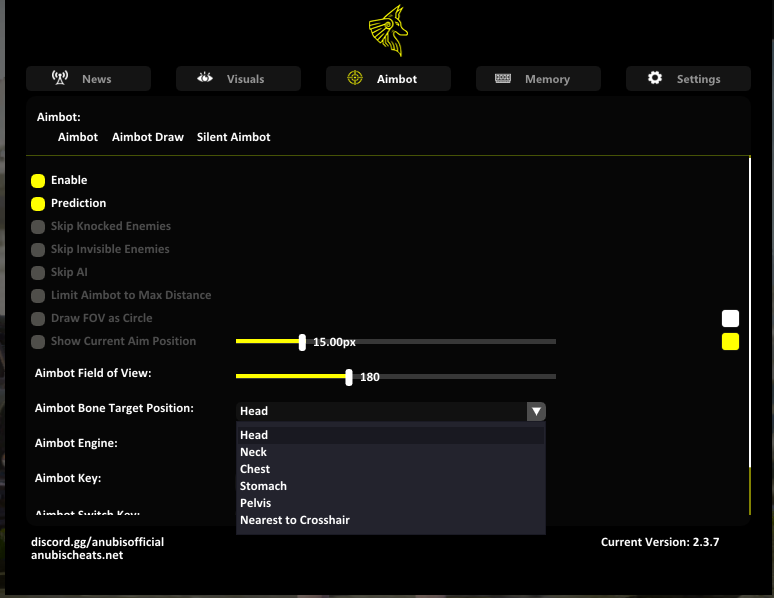Click the Aimbot Field of View slider handle
774x598 pixels.
(x=349, y=377)
